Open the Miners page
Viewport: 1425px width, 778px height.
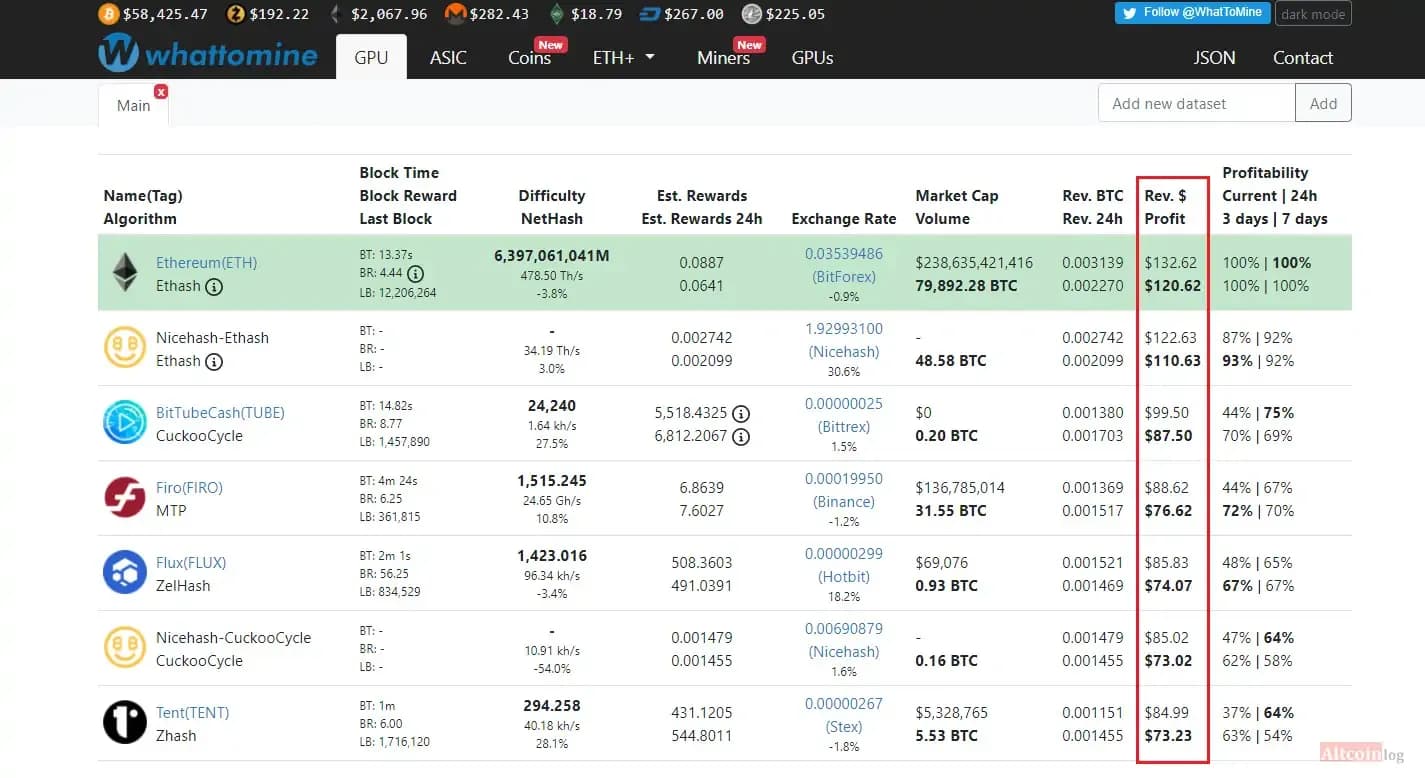pos(724,57)
